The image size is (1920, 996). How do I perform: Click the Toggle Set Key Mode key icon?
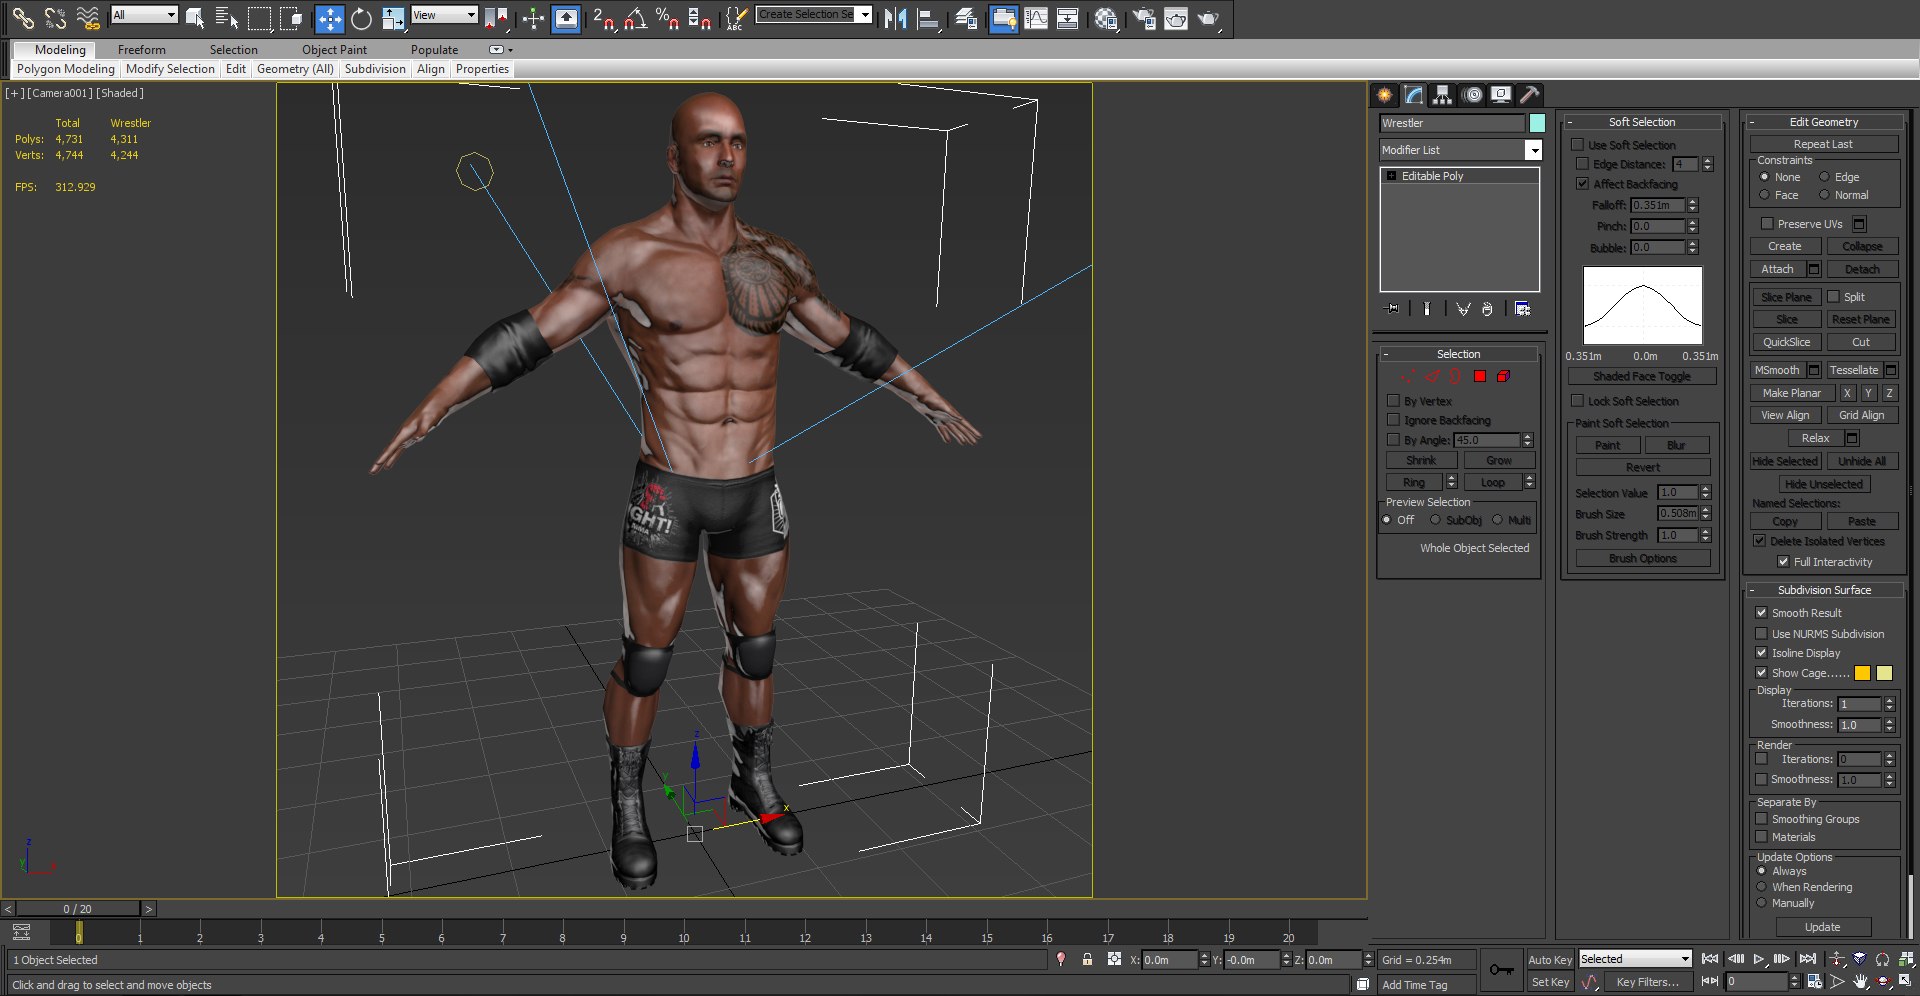click(x=1502, y=970)
